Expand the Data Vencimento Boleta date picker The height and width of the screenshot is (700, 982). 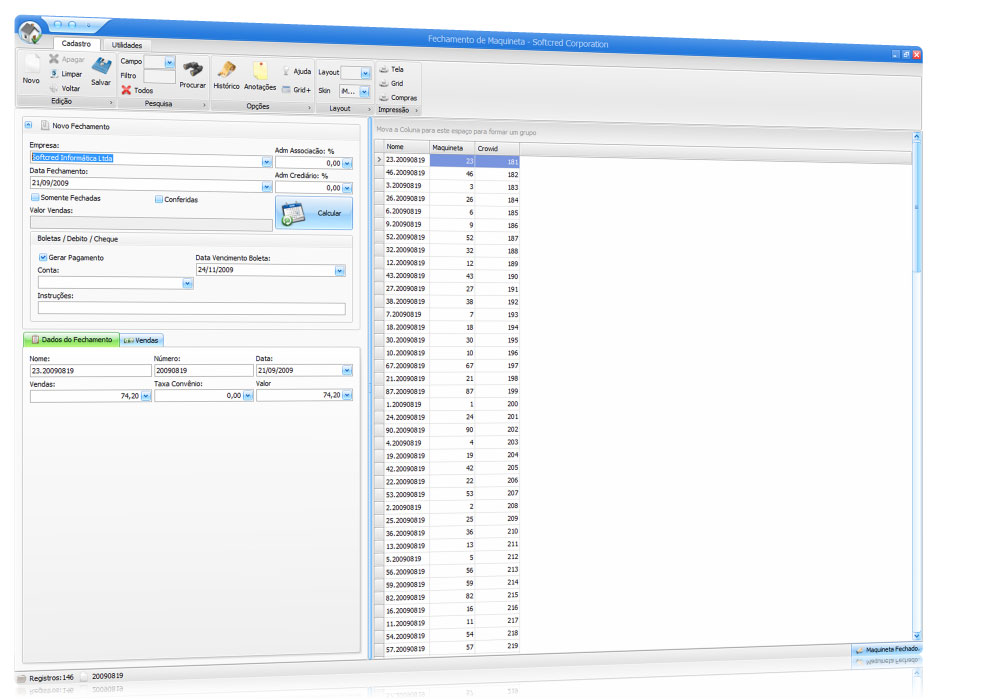340,270
